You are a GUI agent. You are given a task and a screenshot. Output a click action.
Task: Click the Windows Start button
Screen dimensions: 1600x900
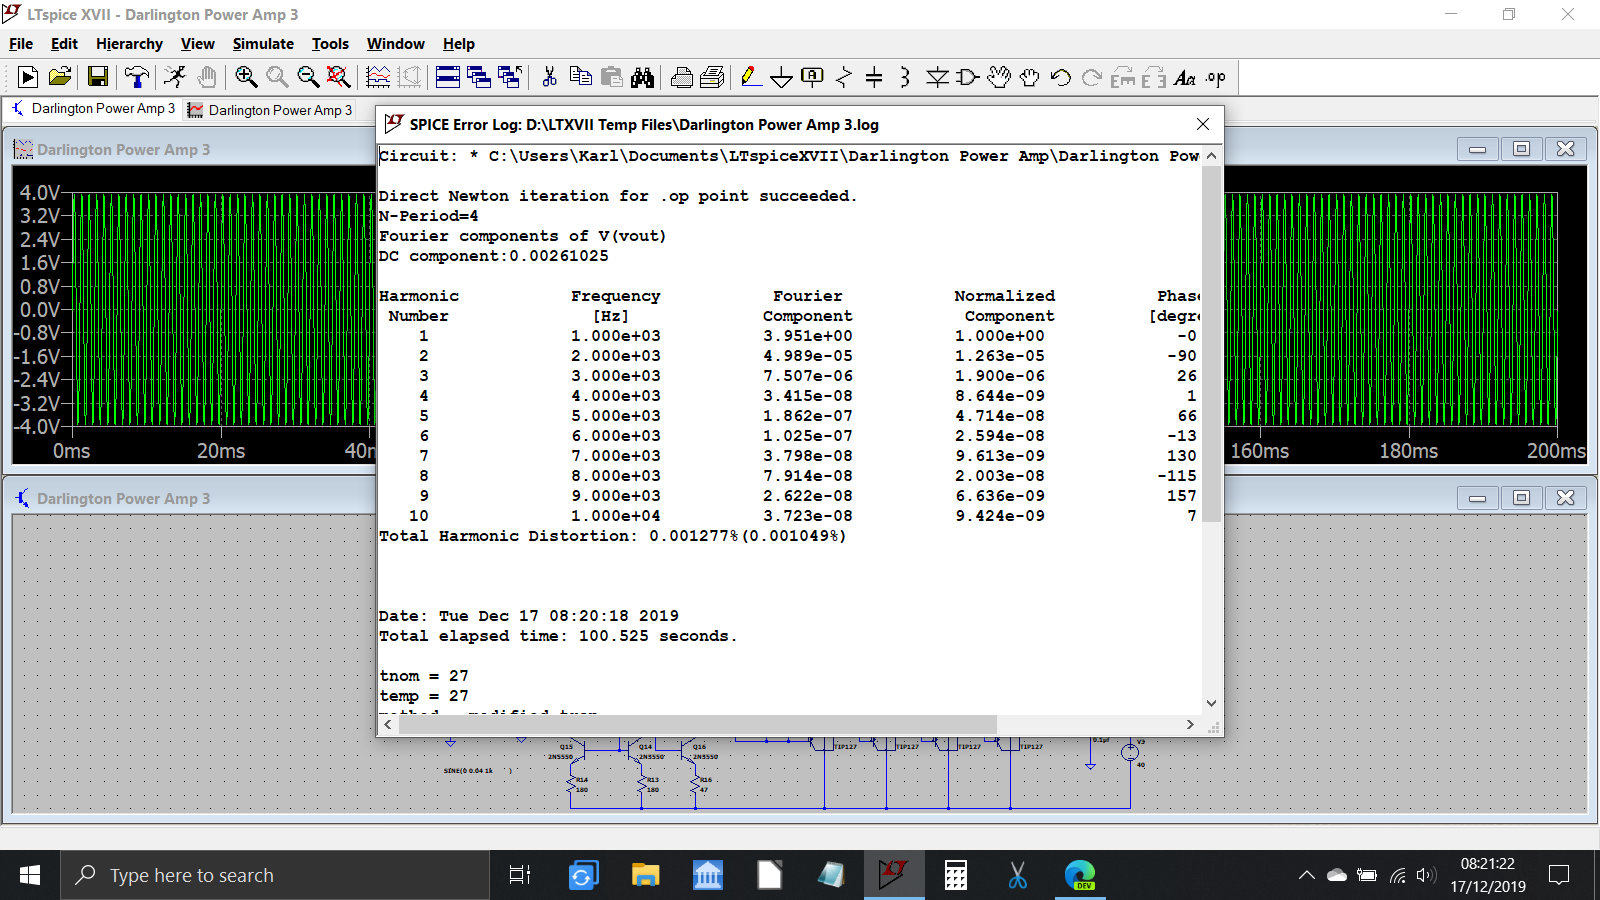[30, 875]
